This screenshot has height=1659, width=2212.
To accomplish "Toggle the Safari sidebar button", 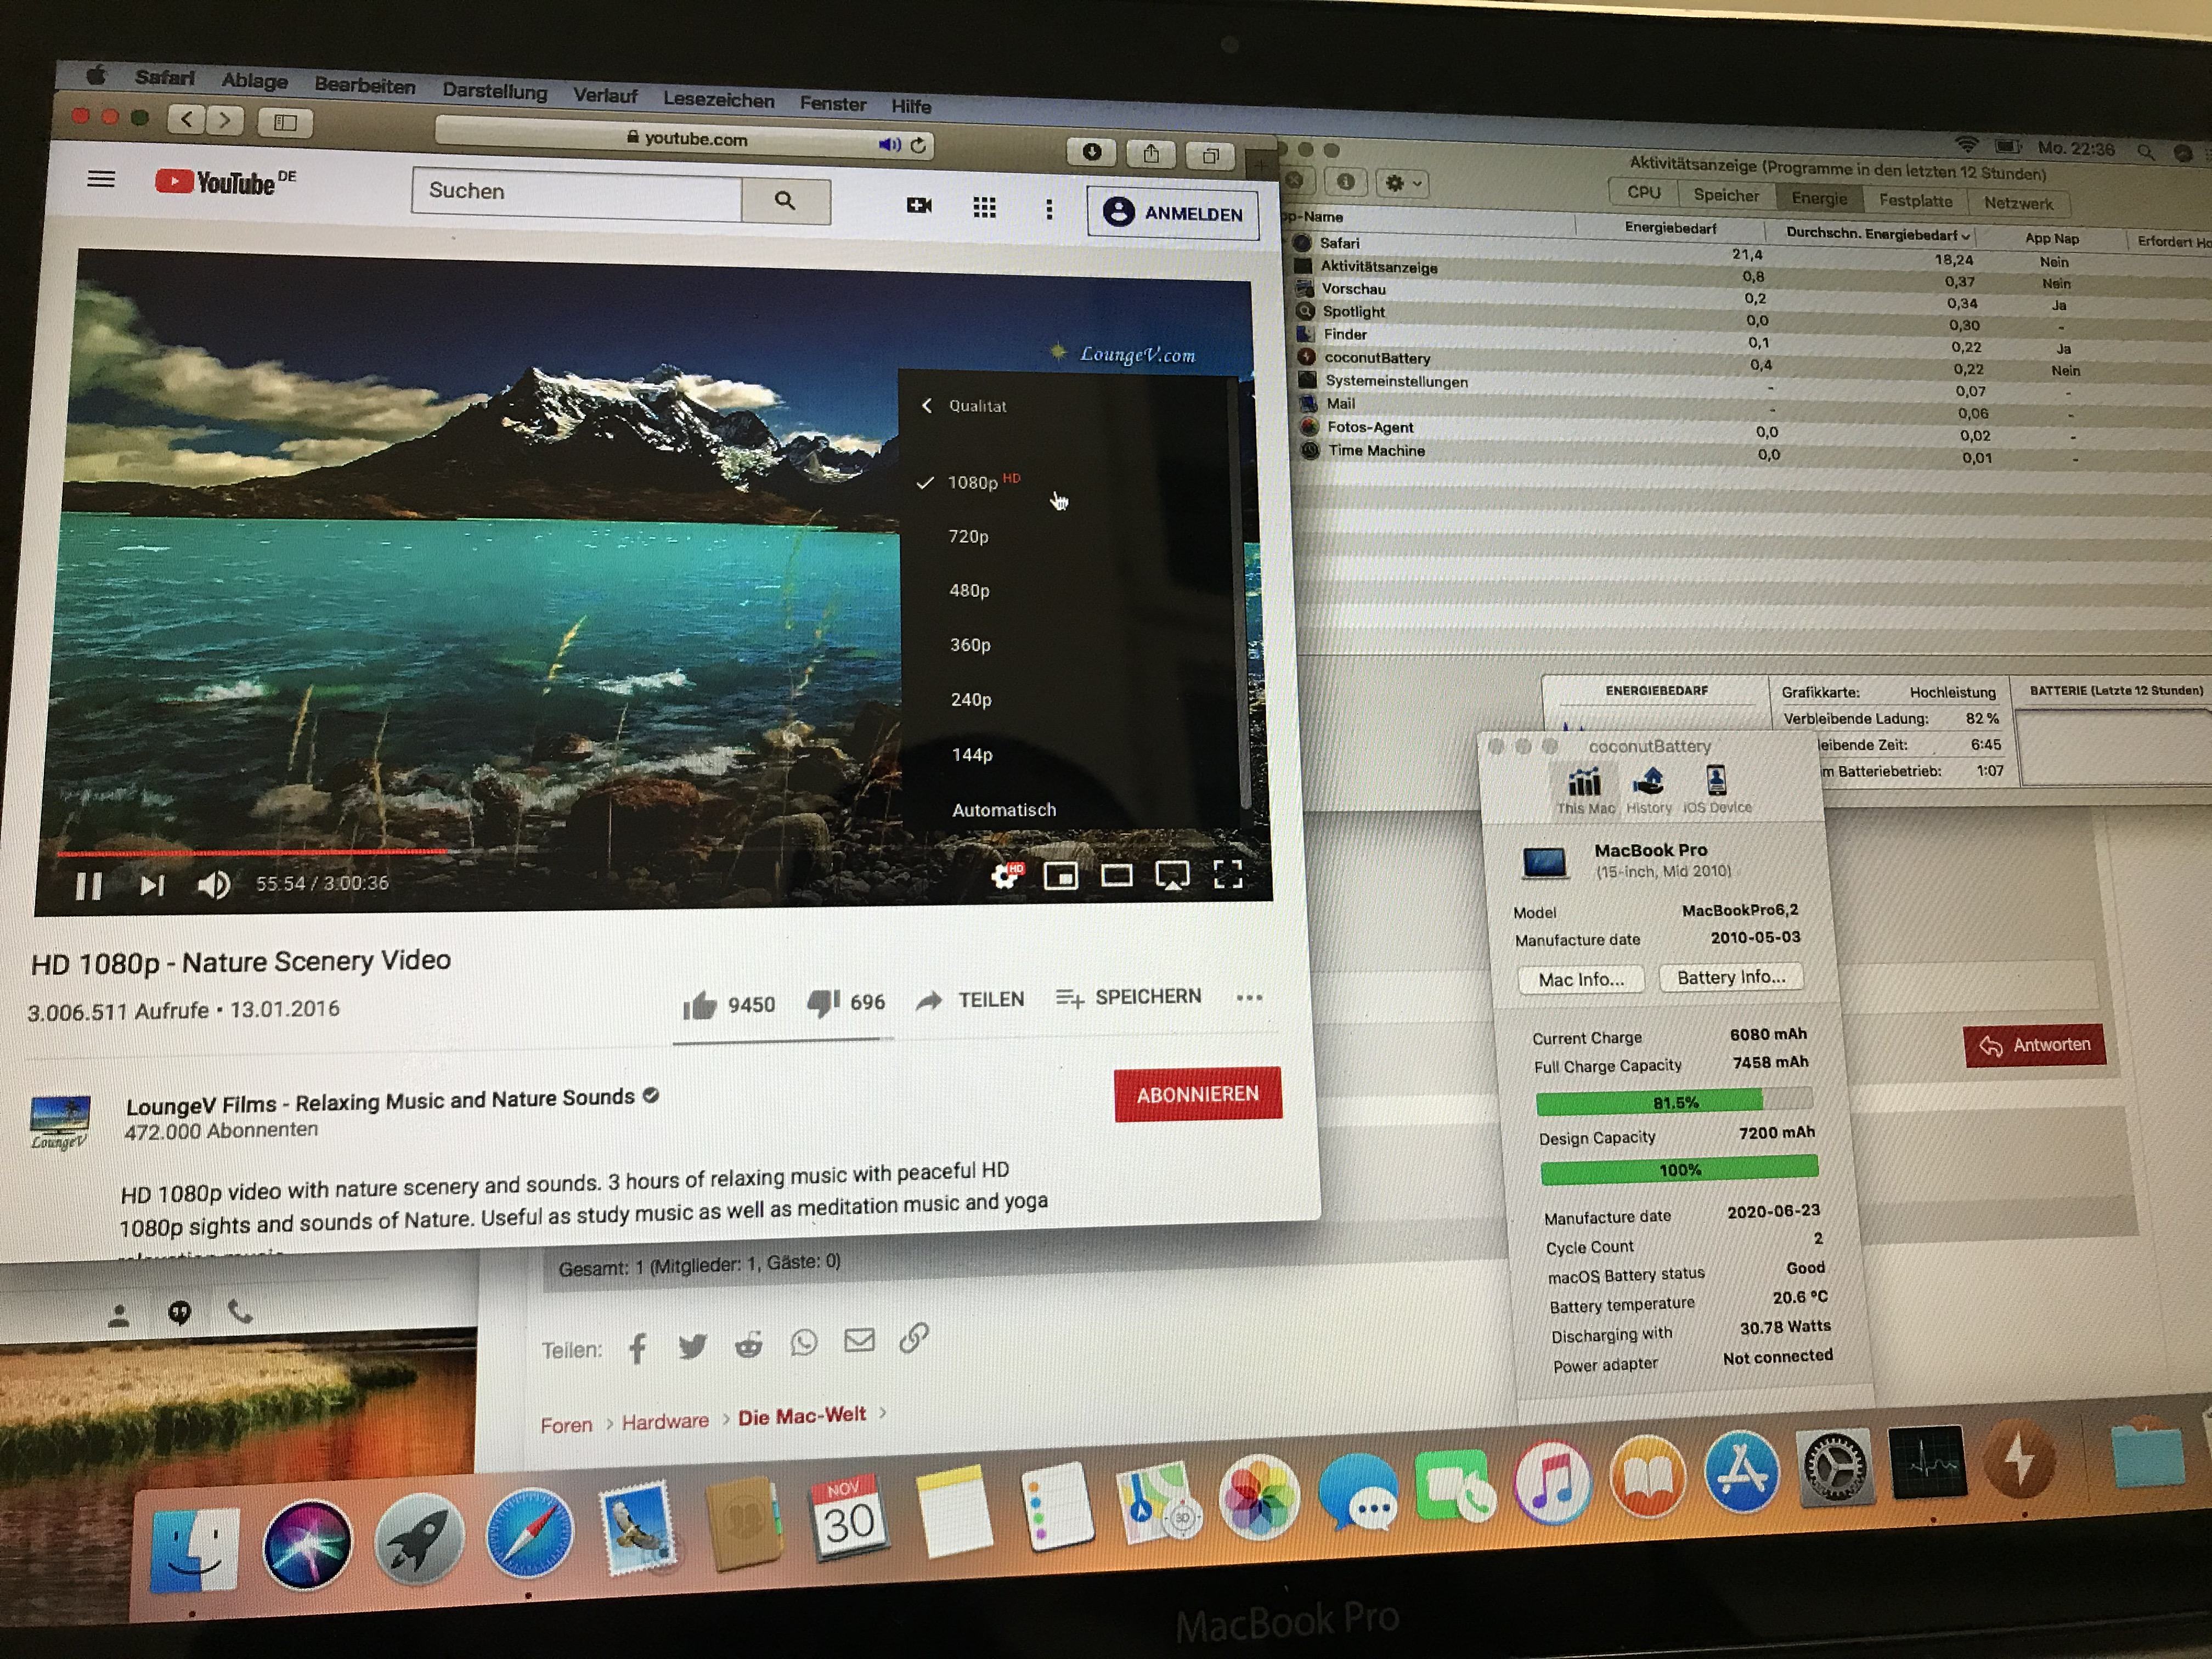I will 285,123.
